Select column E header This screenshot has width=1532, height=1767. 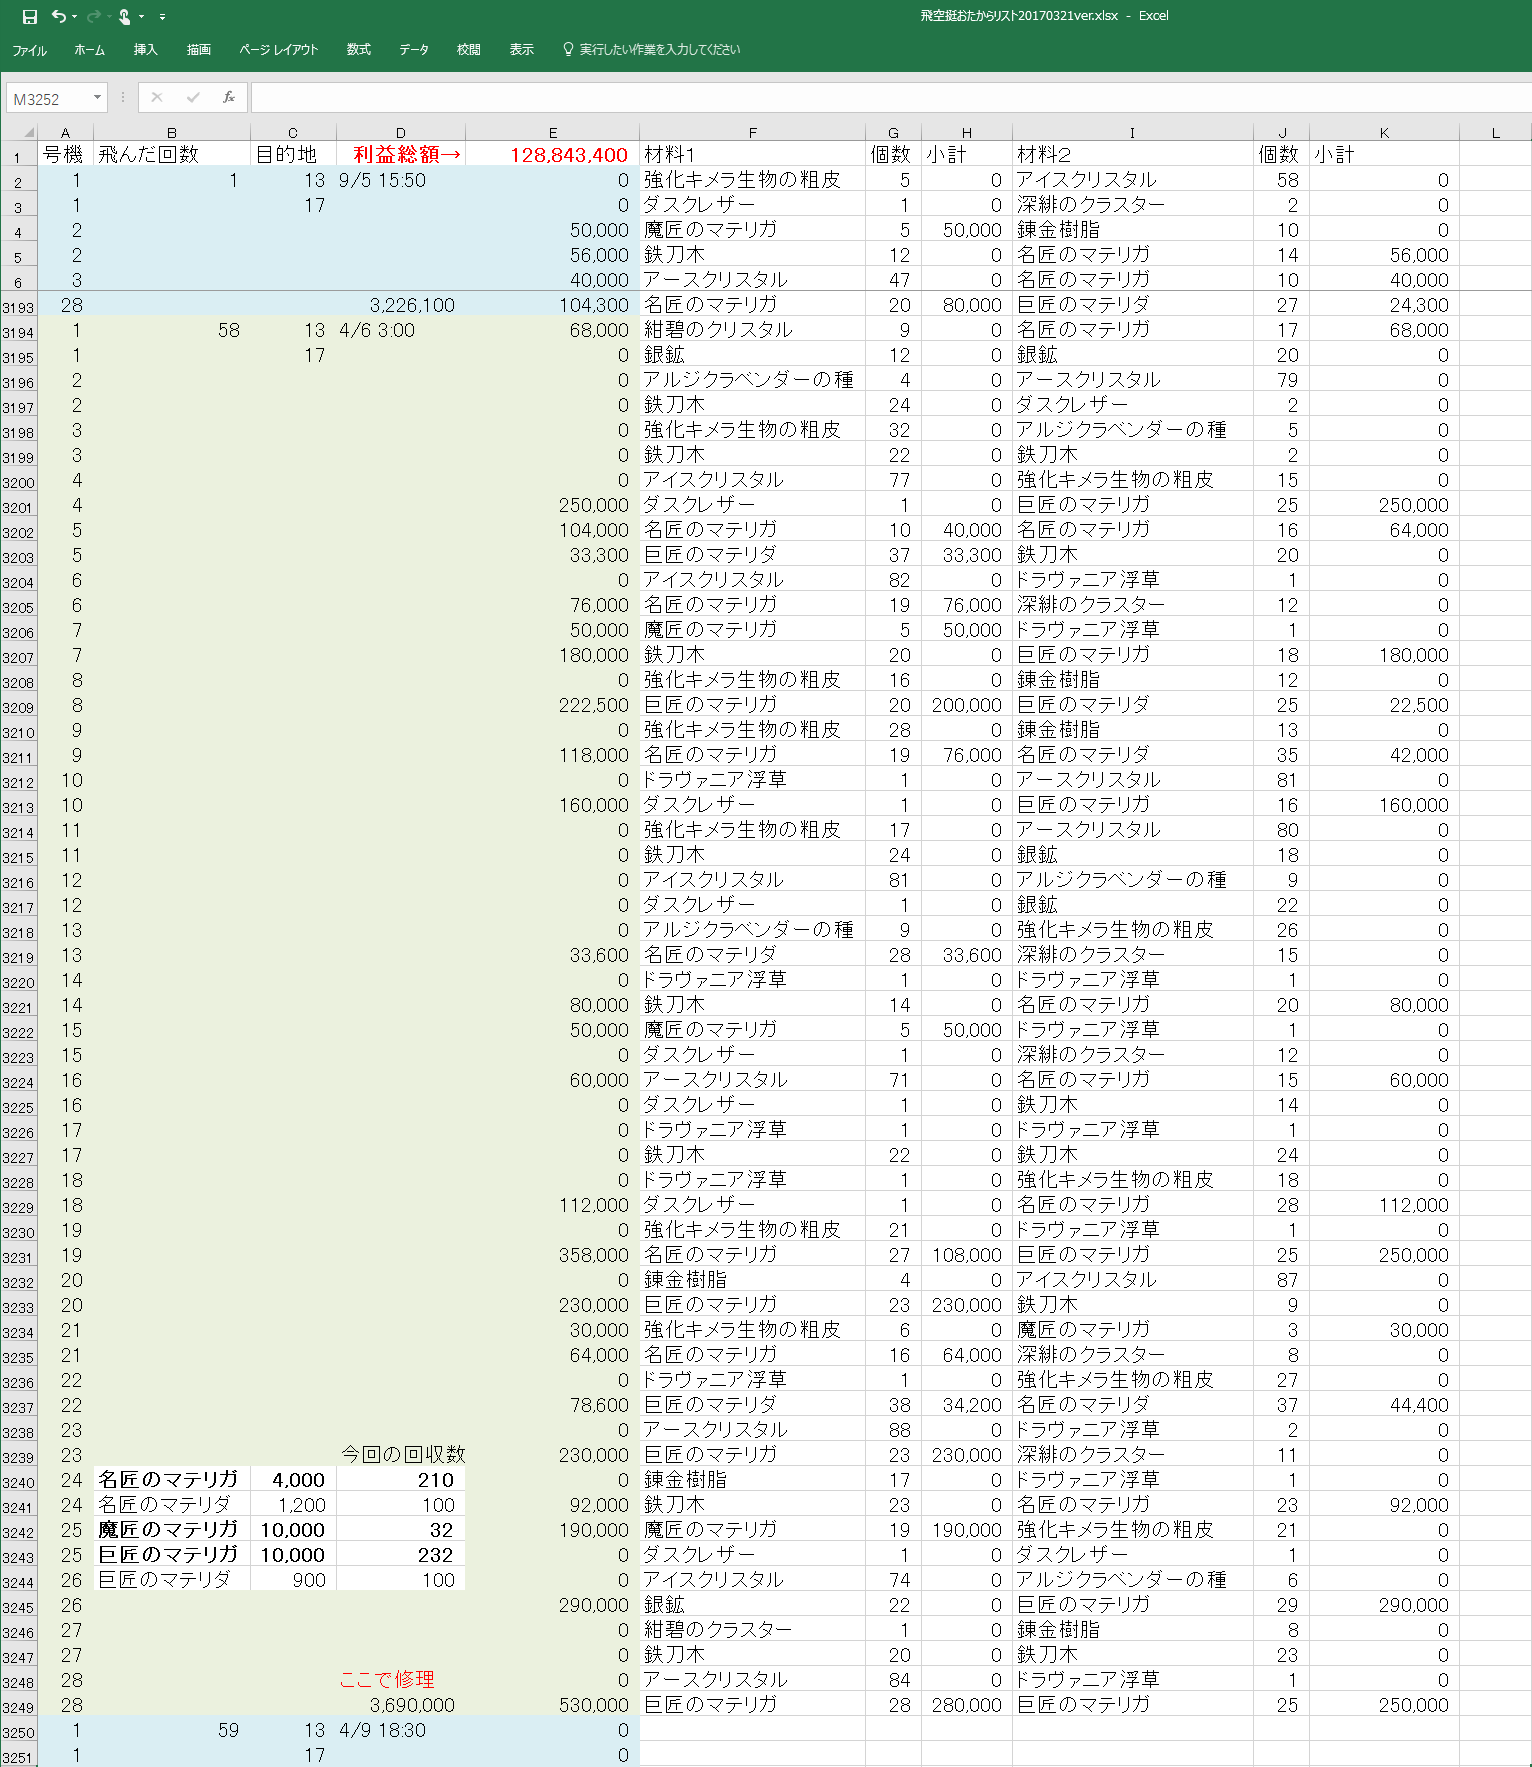pyautogui.click(x=552, y=132)
